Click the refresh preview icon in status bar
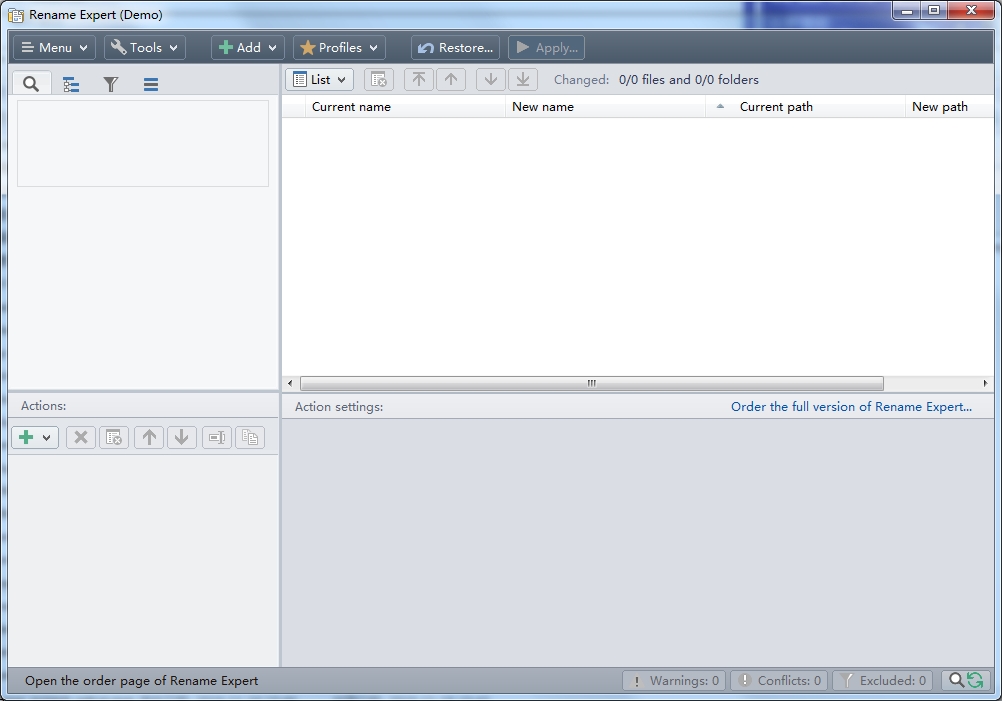Image resolution: width=1002 pixels, height=701 pixels. pos(976,681)
